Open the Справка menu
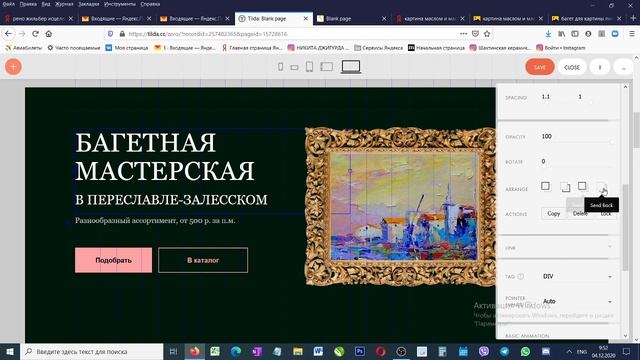Image resolution: width=640 pixels, height=360 pixels. 150,4
